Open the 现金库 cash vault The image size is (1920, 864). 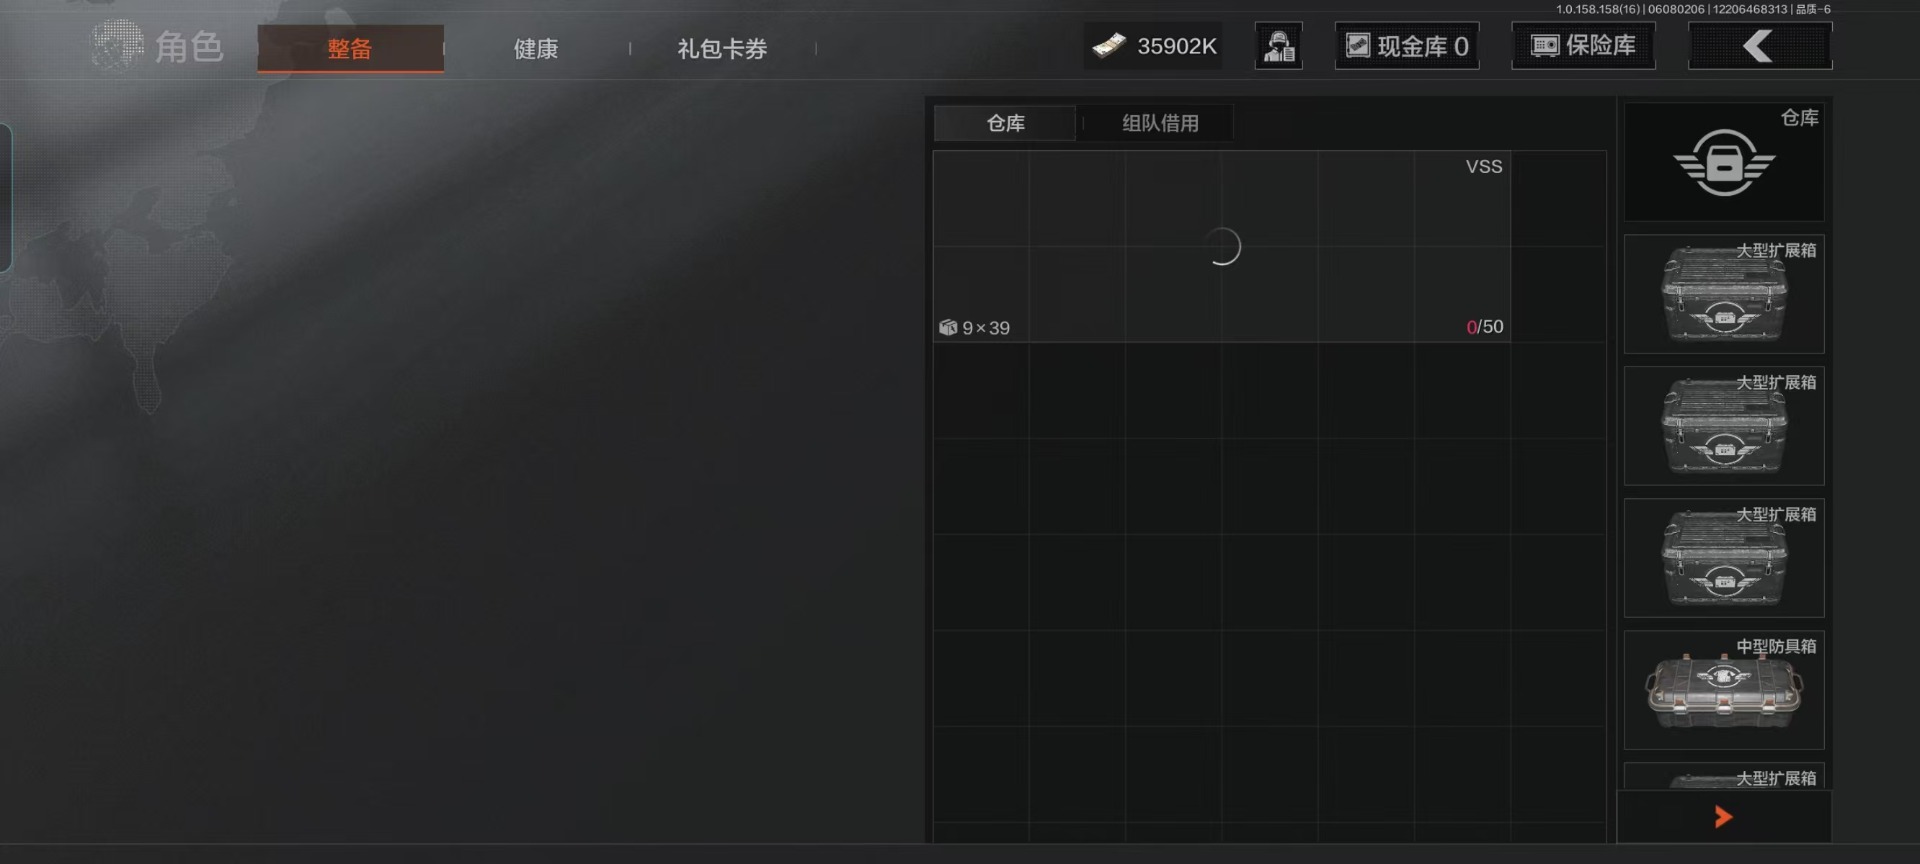point(1407,46)
